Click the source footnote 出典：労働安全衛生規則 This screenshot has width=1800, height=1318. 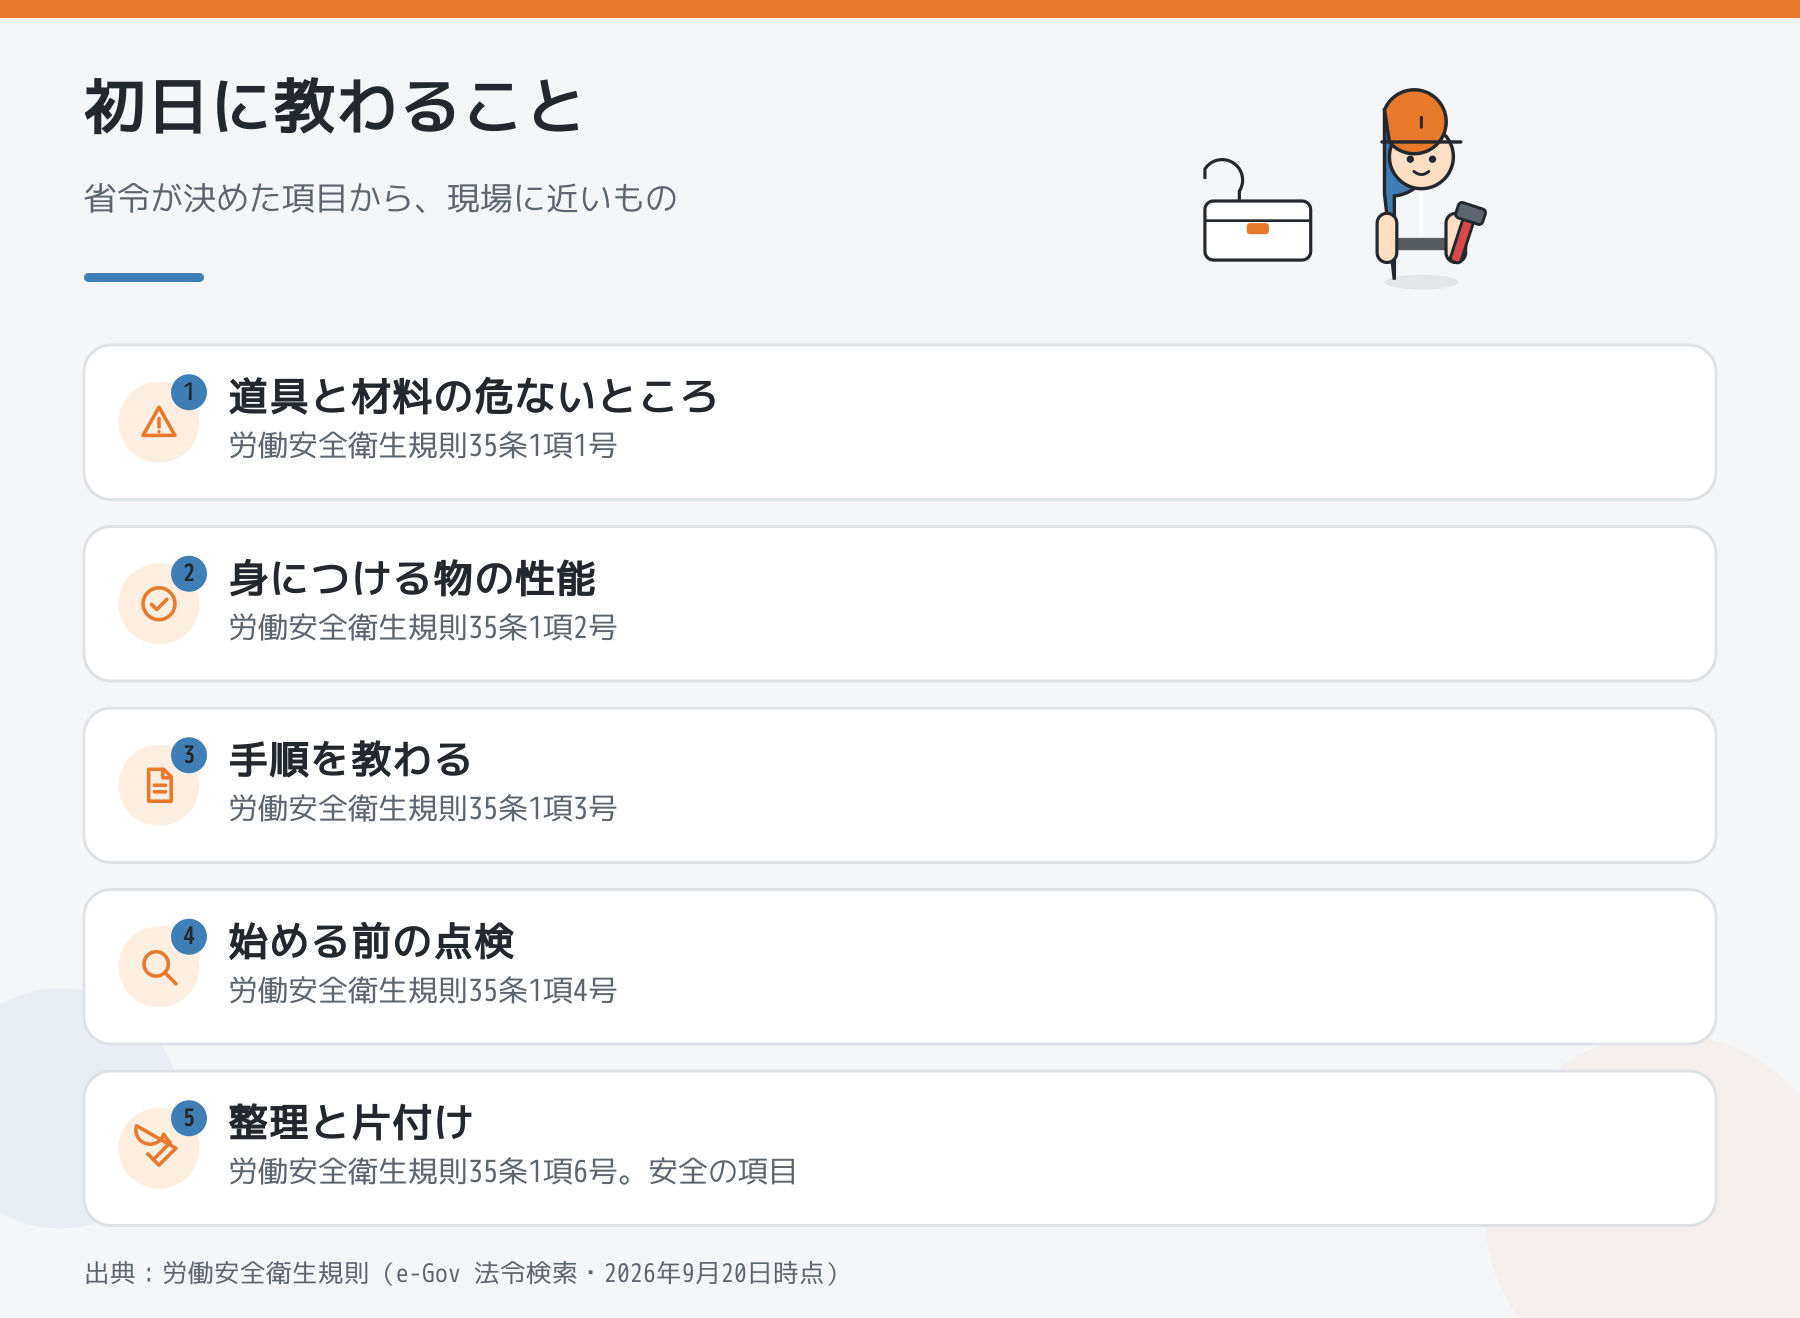[x=463, y=1273]
